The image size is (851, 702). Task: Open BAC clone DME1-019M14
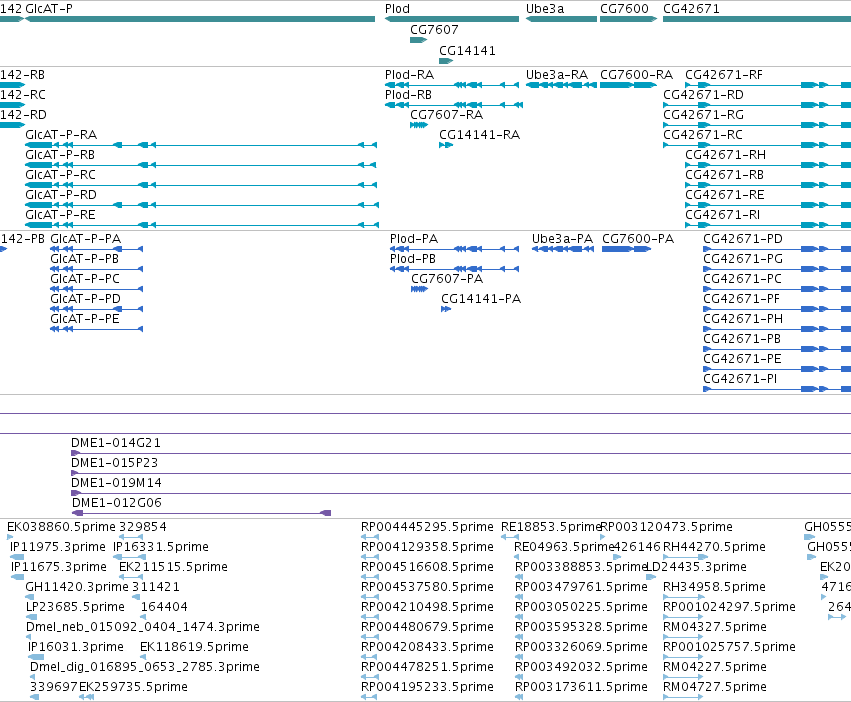(x=117, y=483)
